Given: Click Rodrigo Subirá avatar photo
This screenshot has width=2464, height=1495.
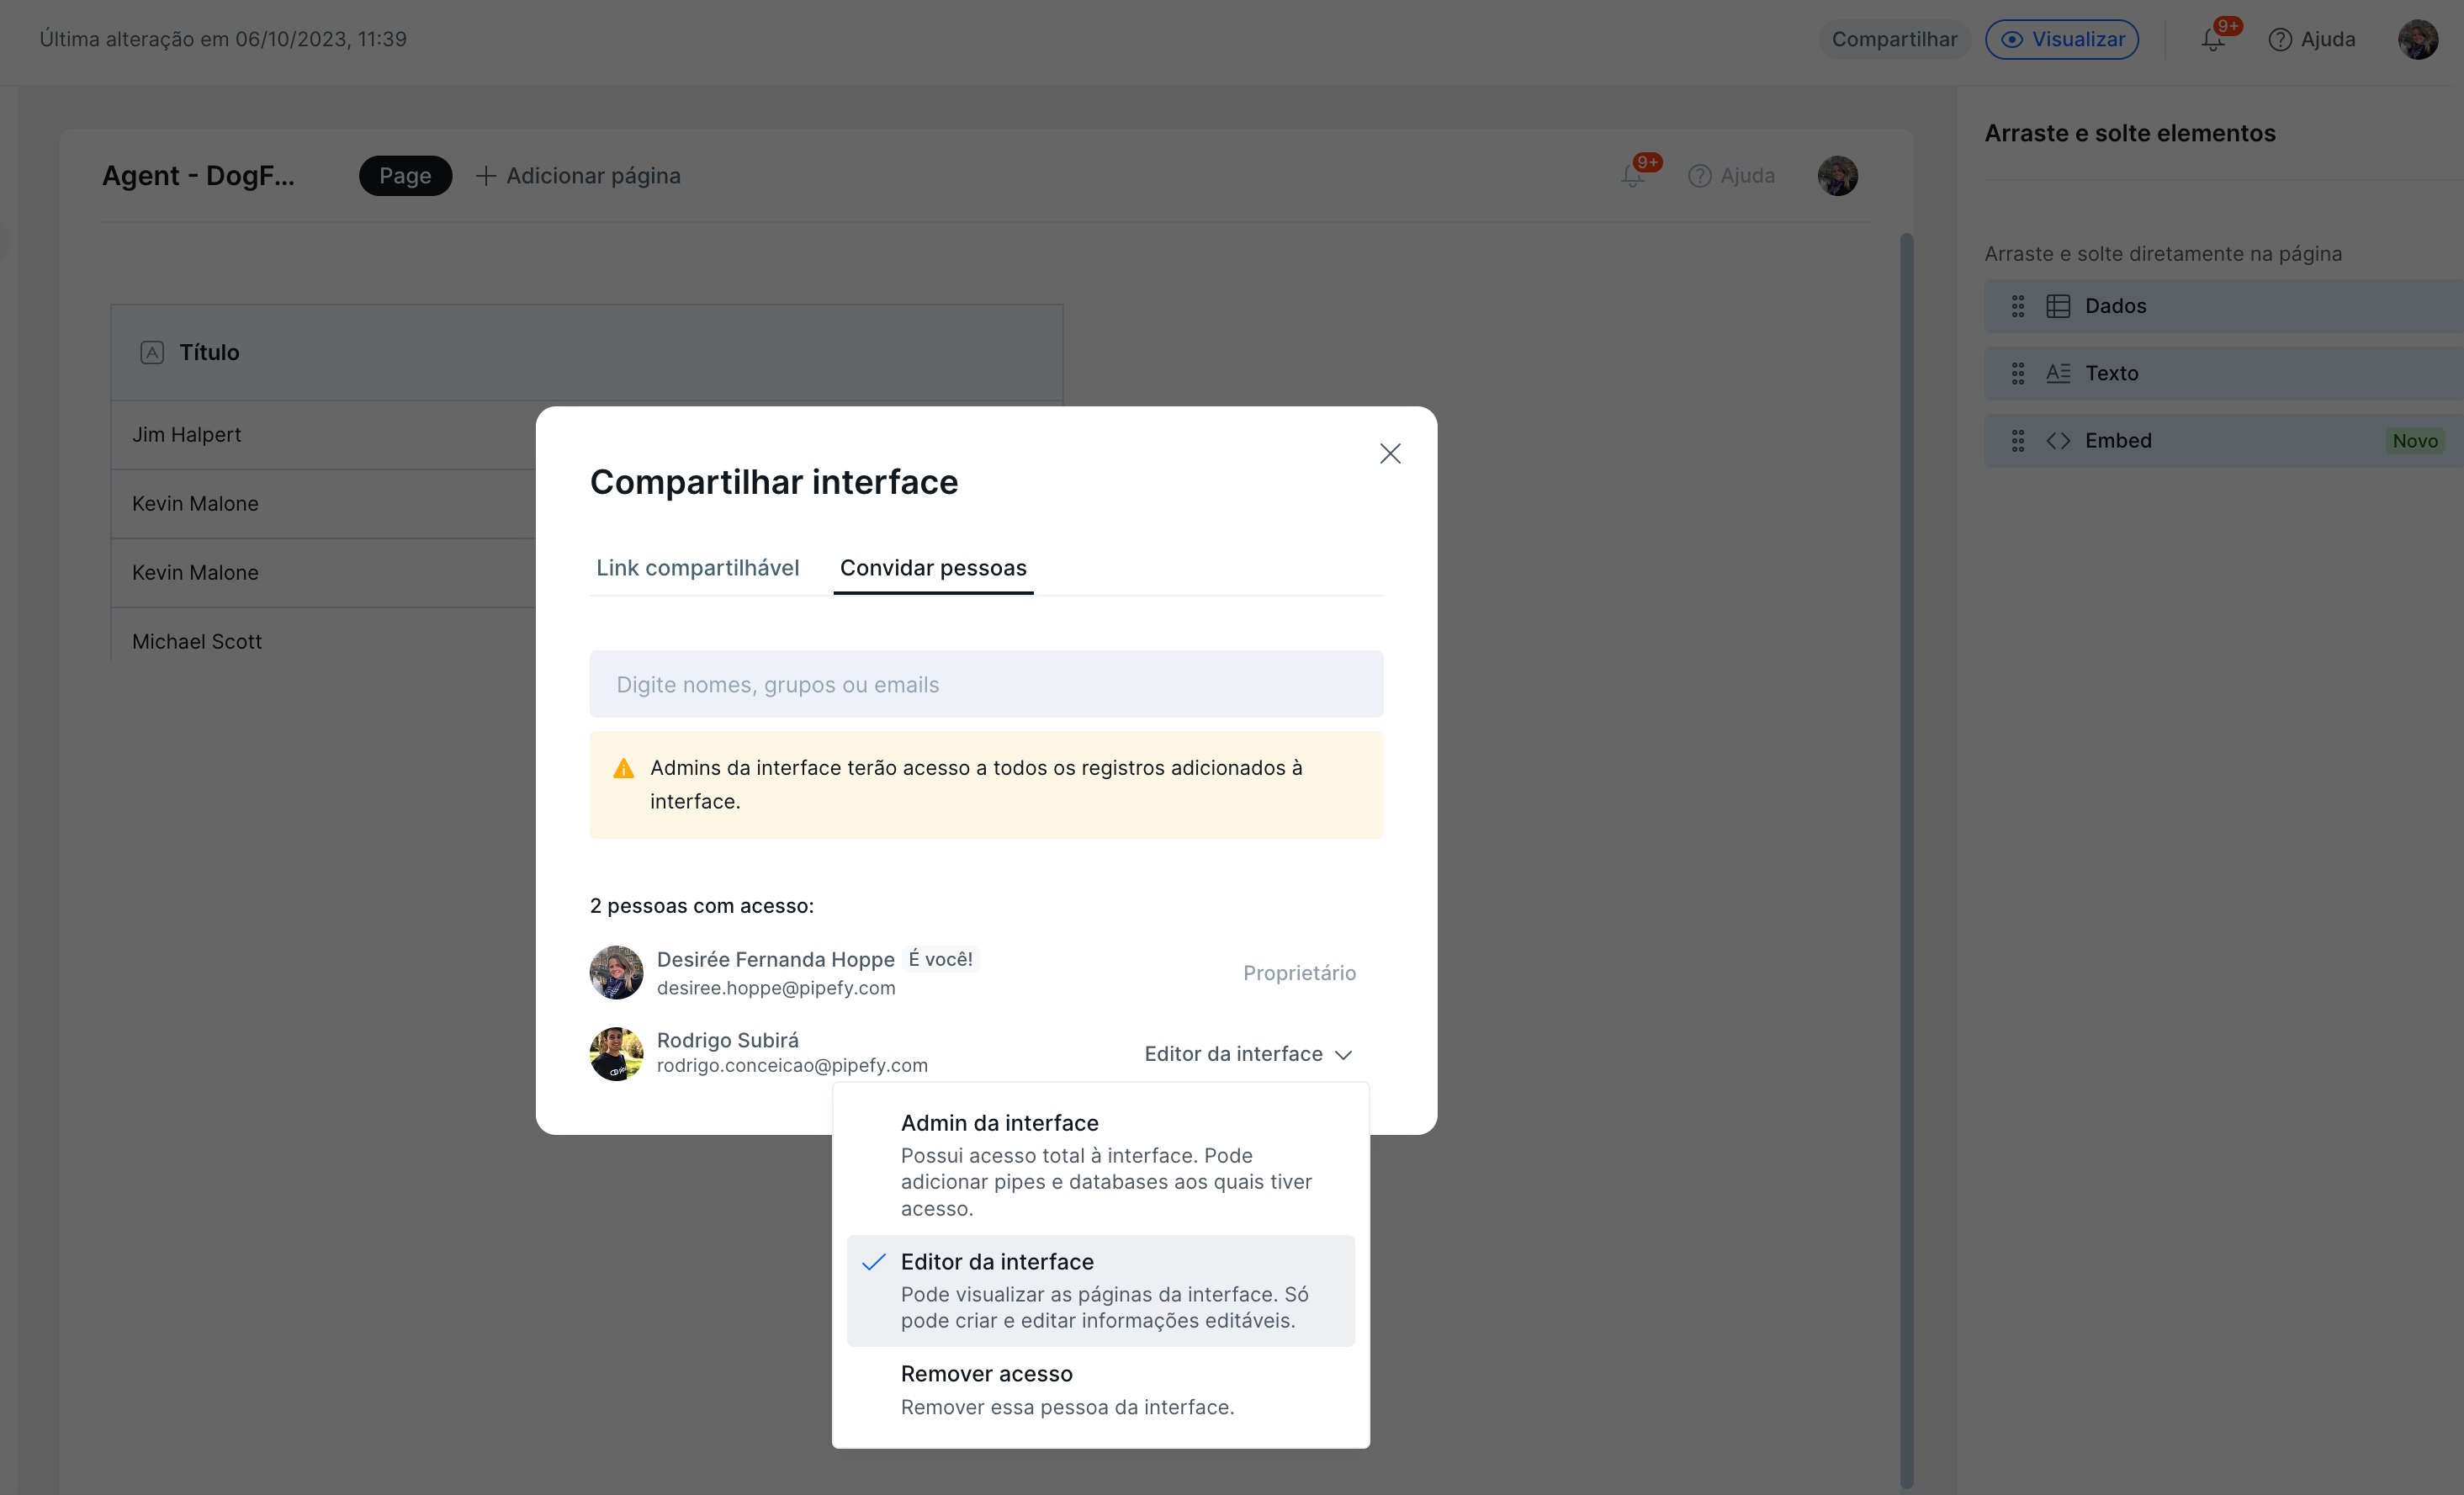Looking at the screenshot, I should click(616, 1053).
